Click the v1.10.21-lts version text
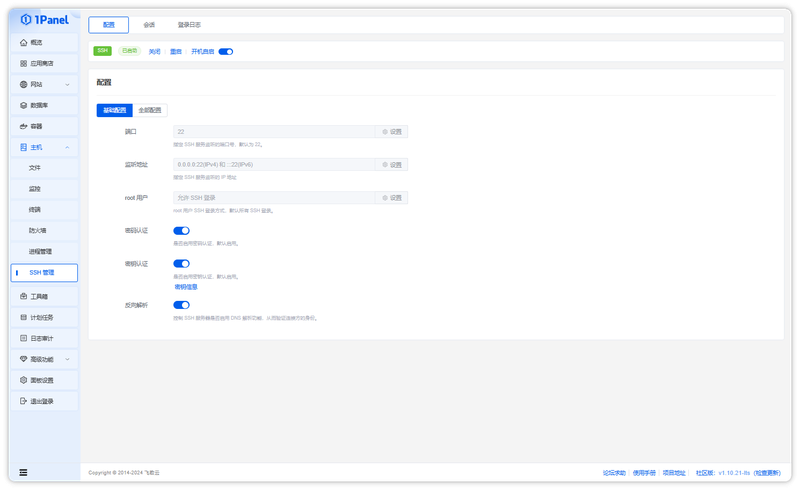The width and height of the screenshot is (800, 490). [734, 473]
